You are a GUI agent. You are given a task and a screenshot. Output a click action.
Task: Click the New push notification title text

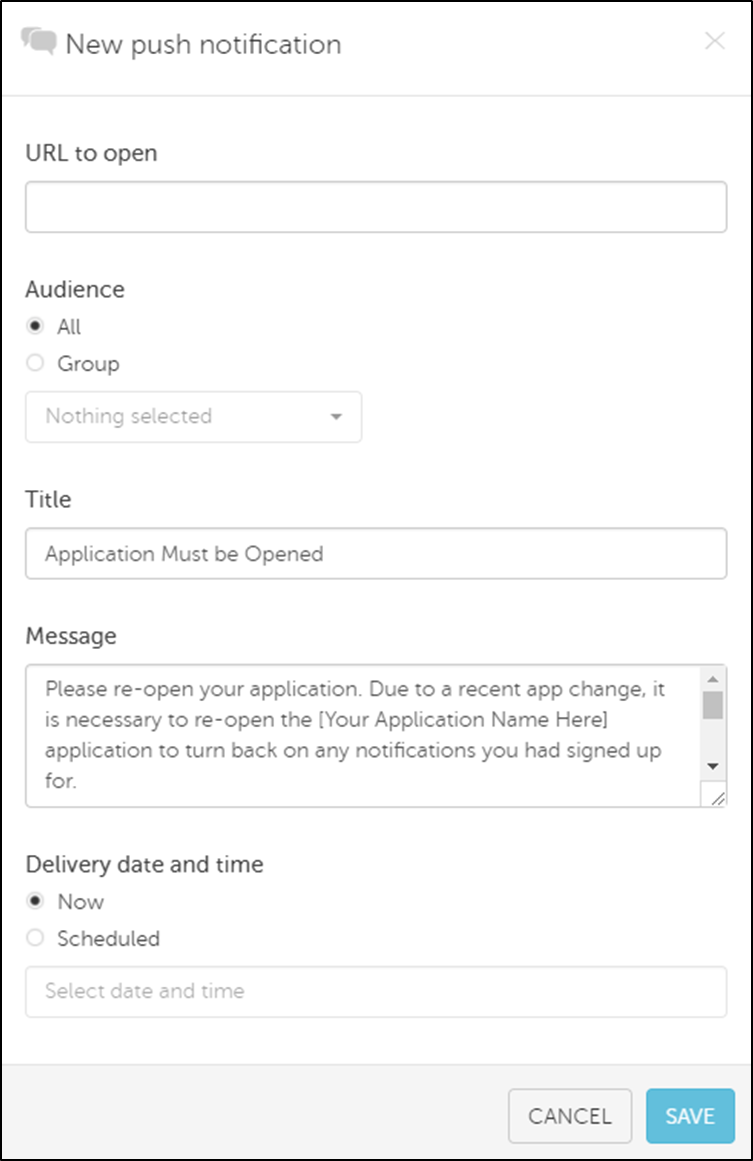(x=202, y=44)
